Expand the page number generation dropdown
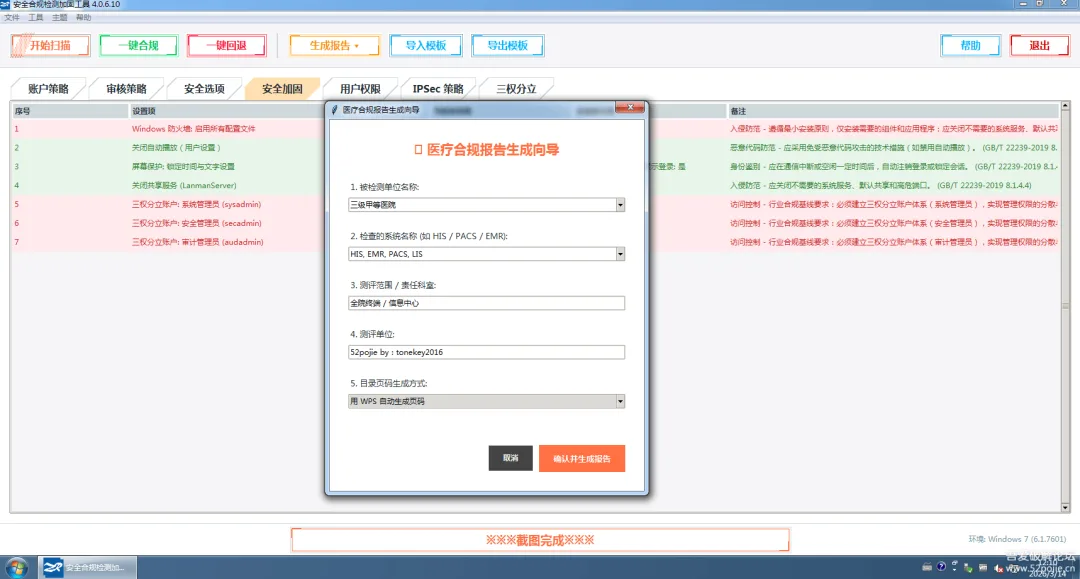The image size is (1080, 579). point(620,401)
